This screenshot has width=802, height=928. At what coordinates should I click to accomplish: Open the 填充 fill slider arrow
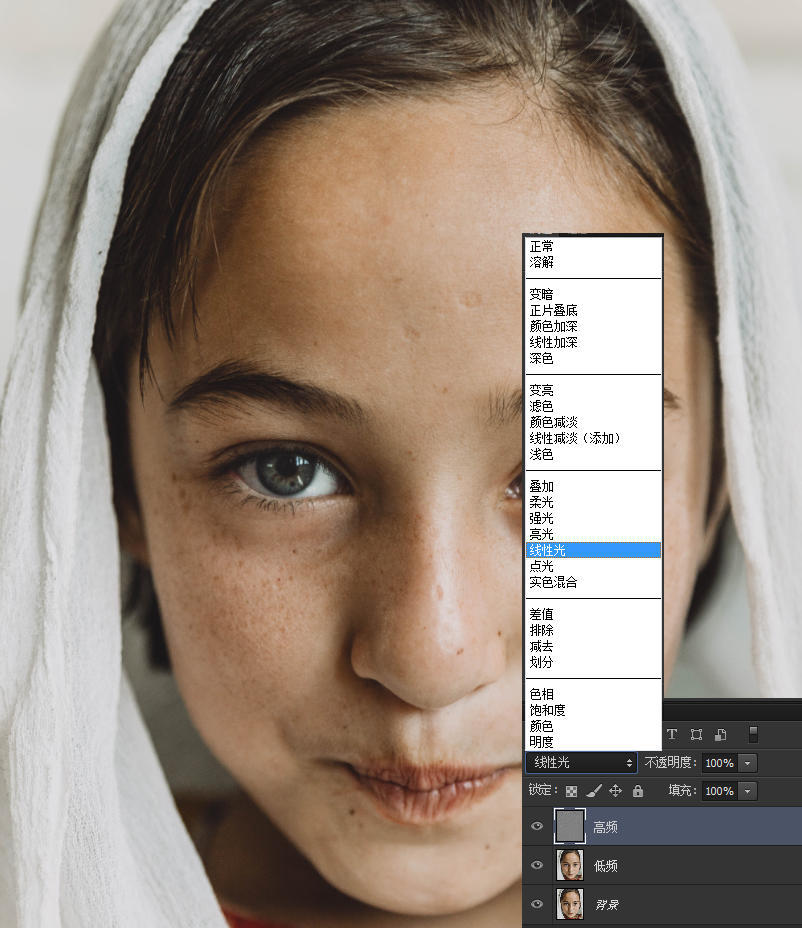tap(748, 791)
